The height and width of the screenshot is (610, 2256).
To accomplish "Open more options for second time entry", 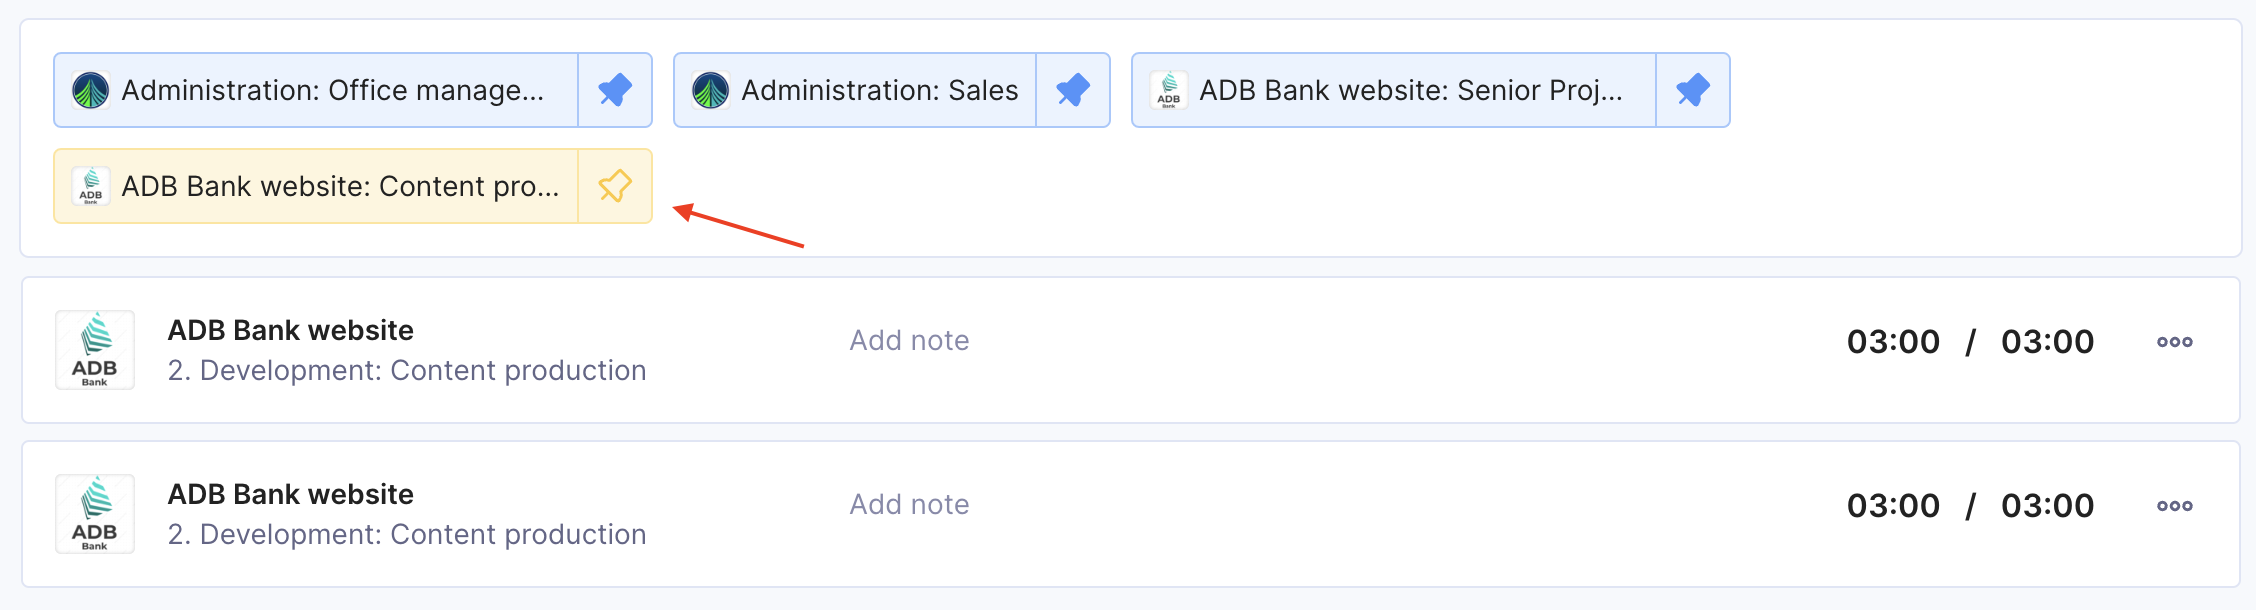I will tap(2175, 506).
